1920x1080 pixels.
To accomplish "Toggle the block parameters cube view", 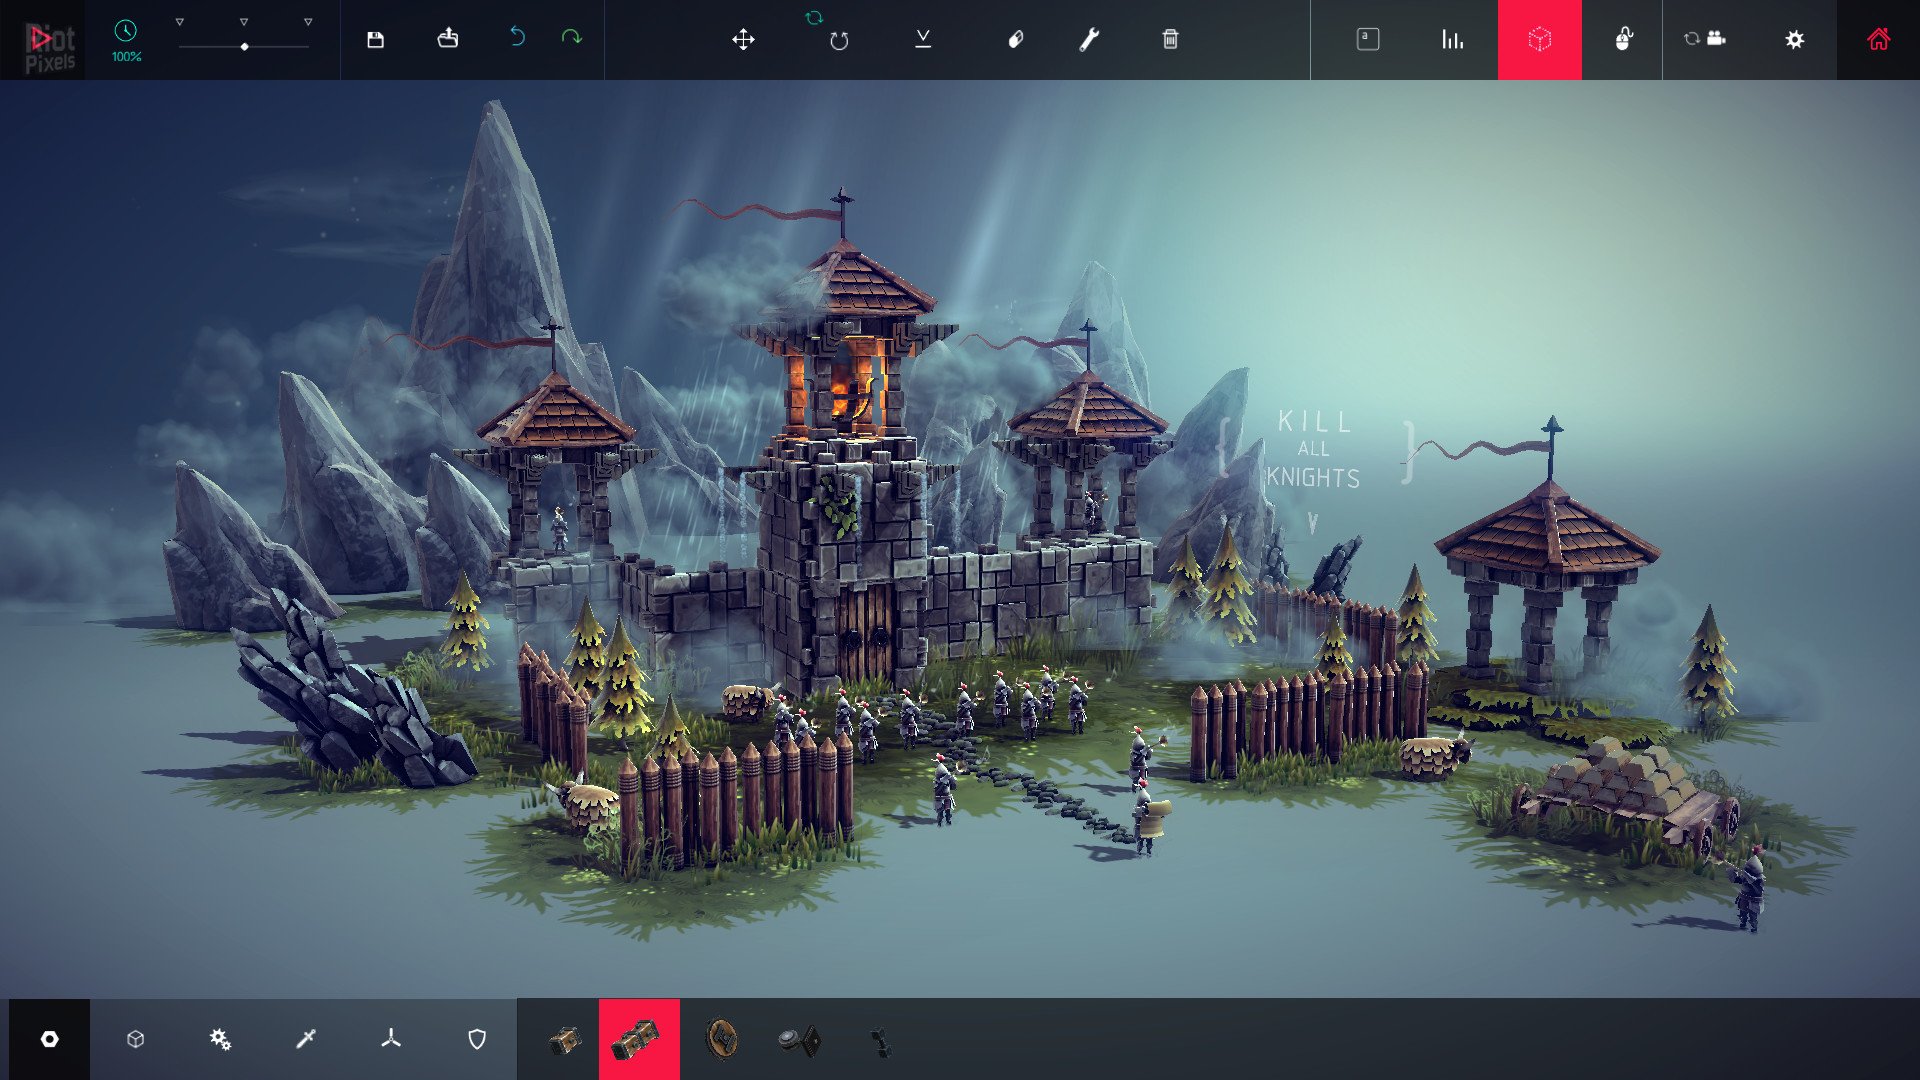I will pos(1539,40).
